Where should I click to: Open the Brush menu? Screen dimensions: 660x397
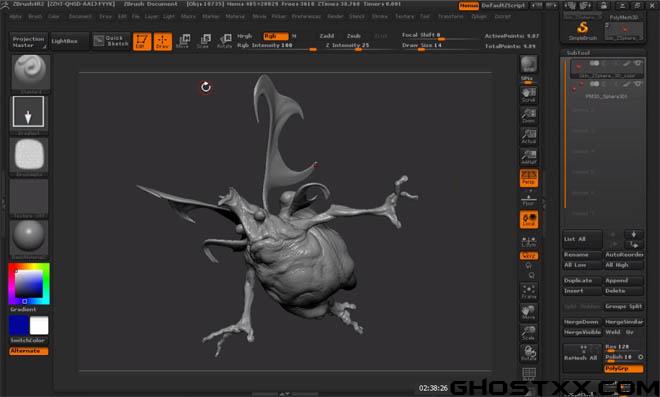click(x=35, y=16)
